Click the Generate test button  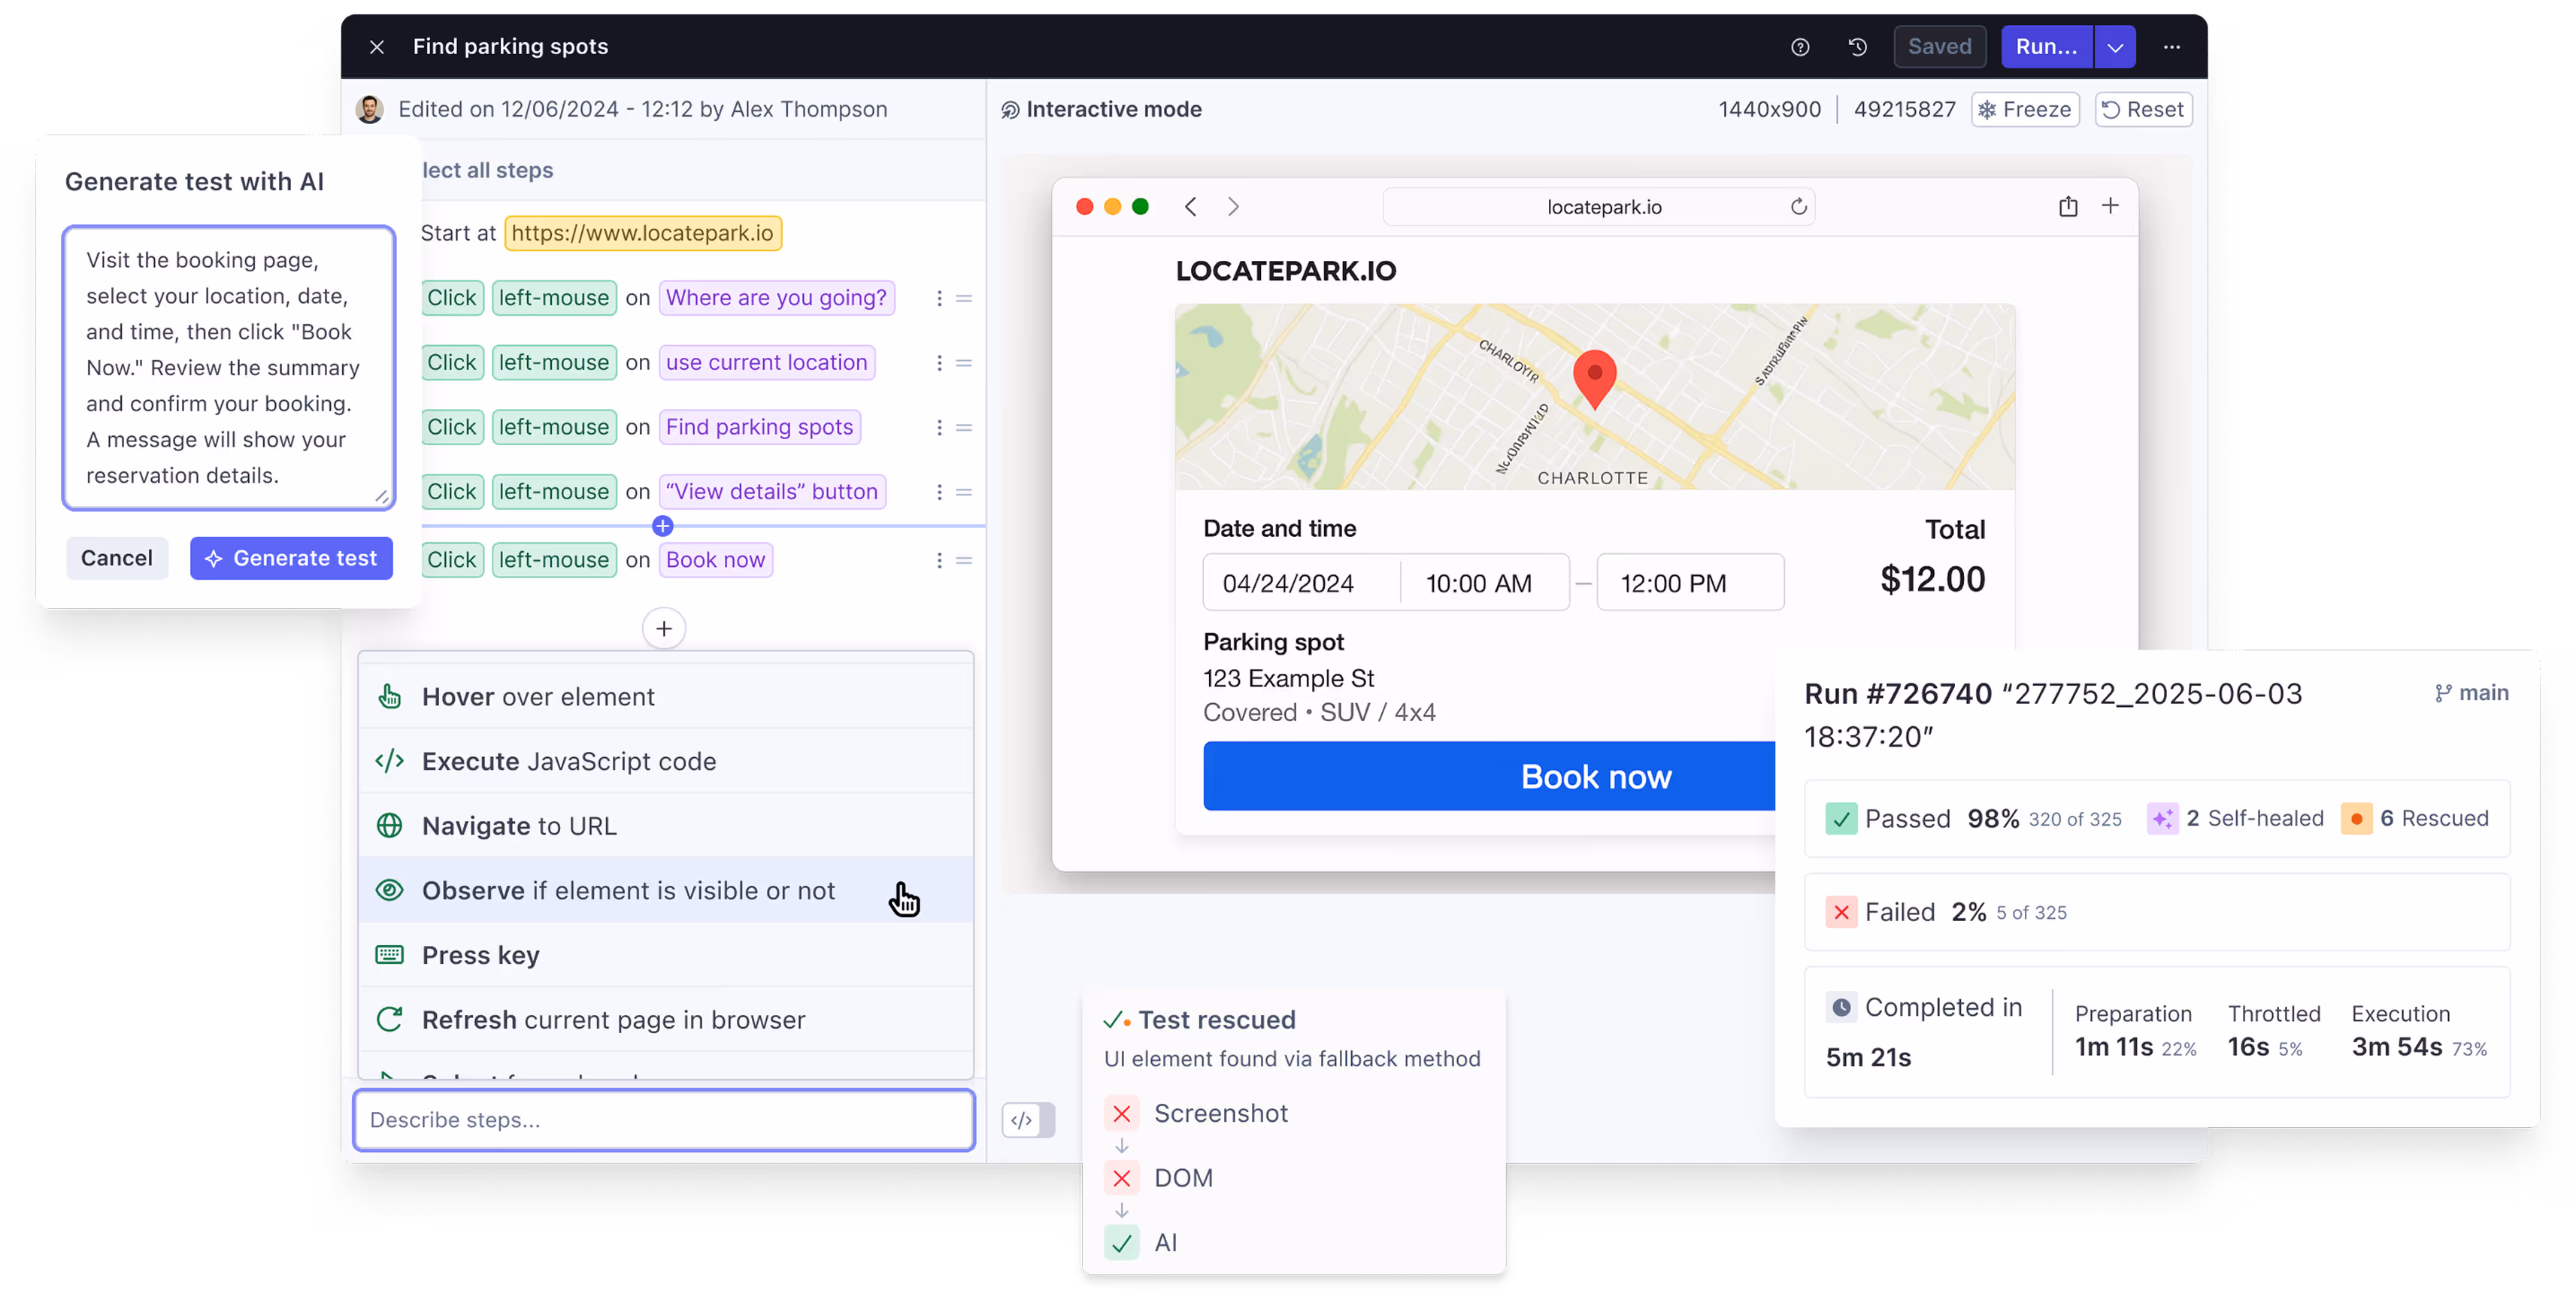coord(291,558)
